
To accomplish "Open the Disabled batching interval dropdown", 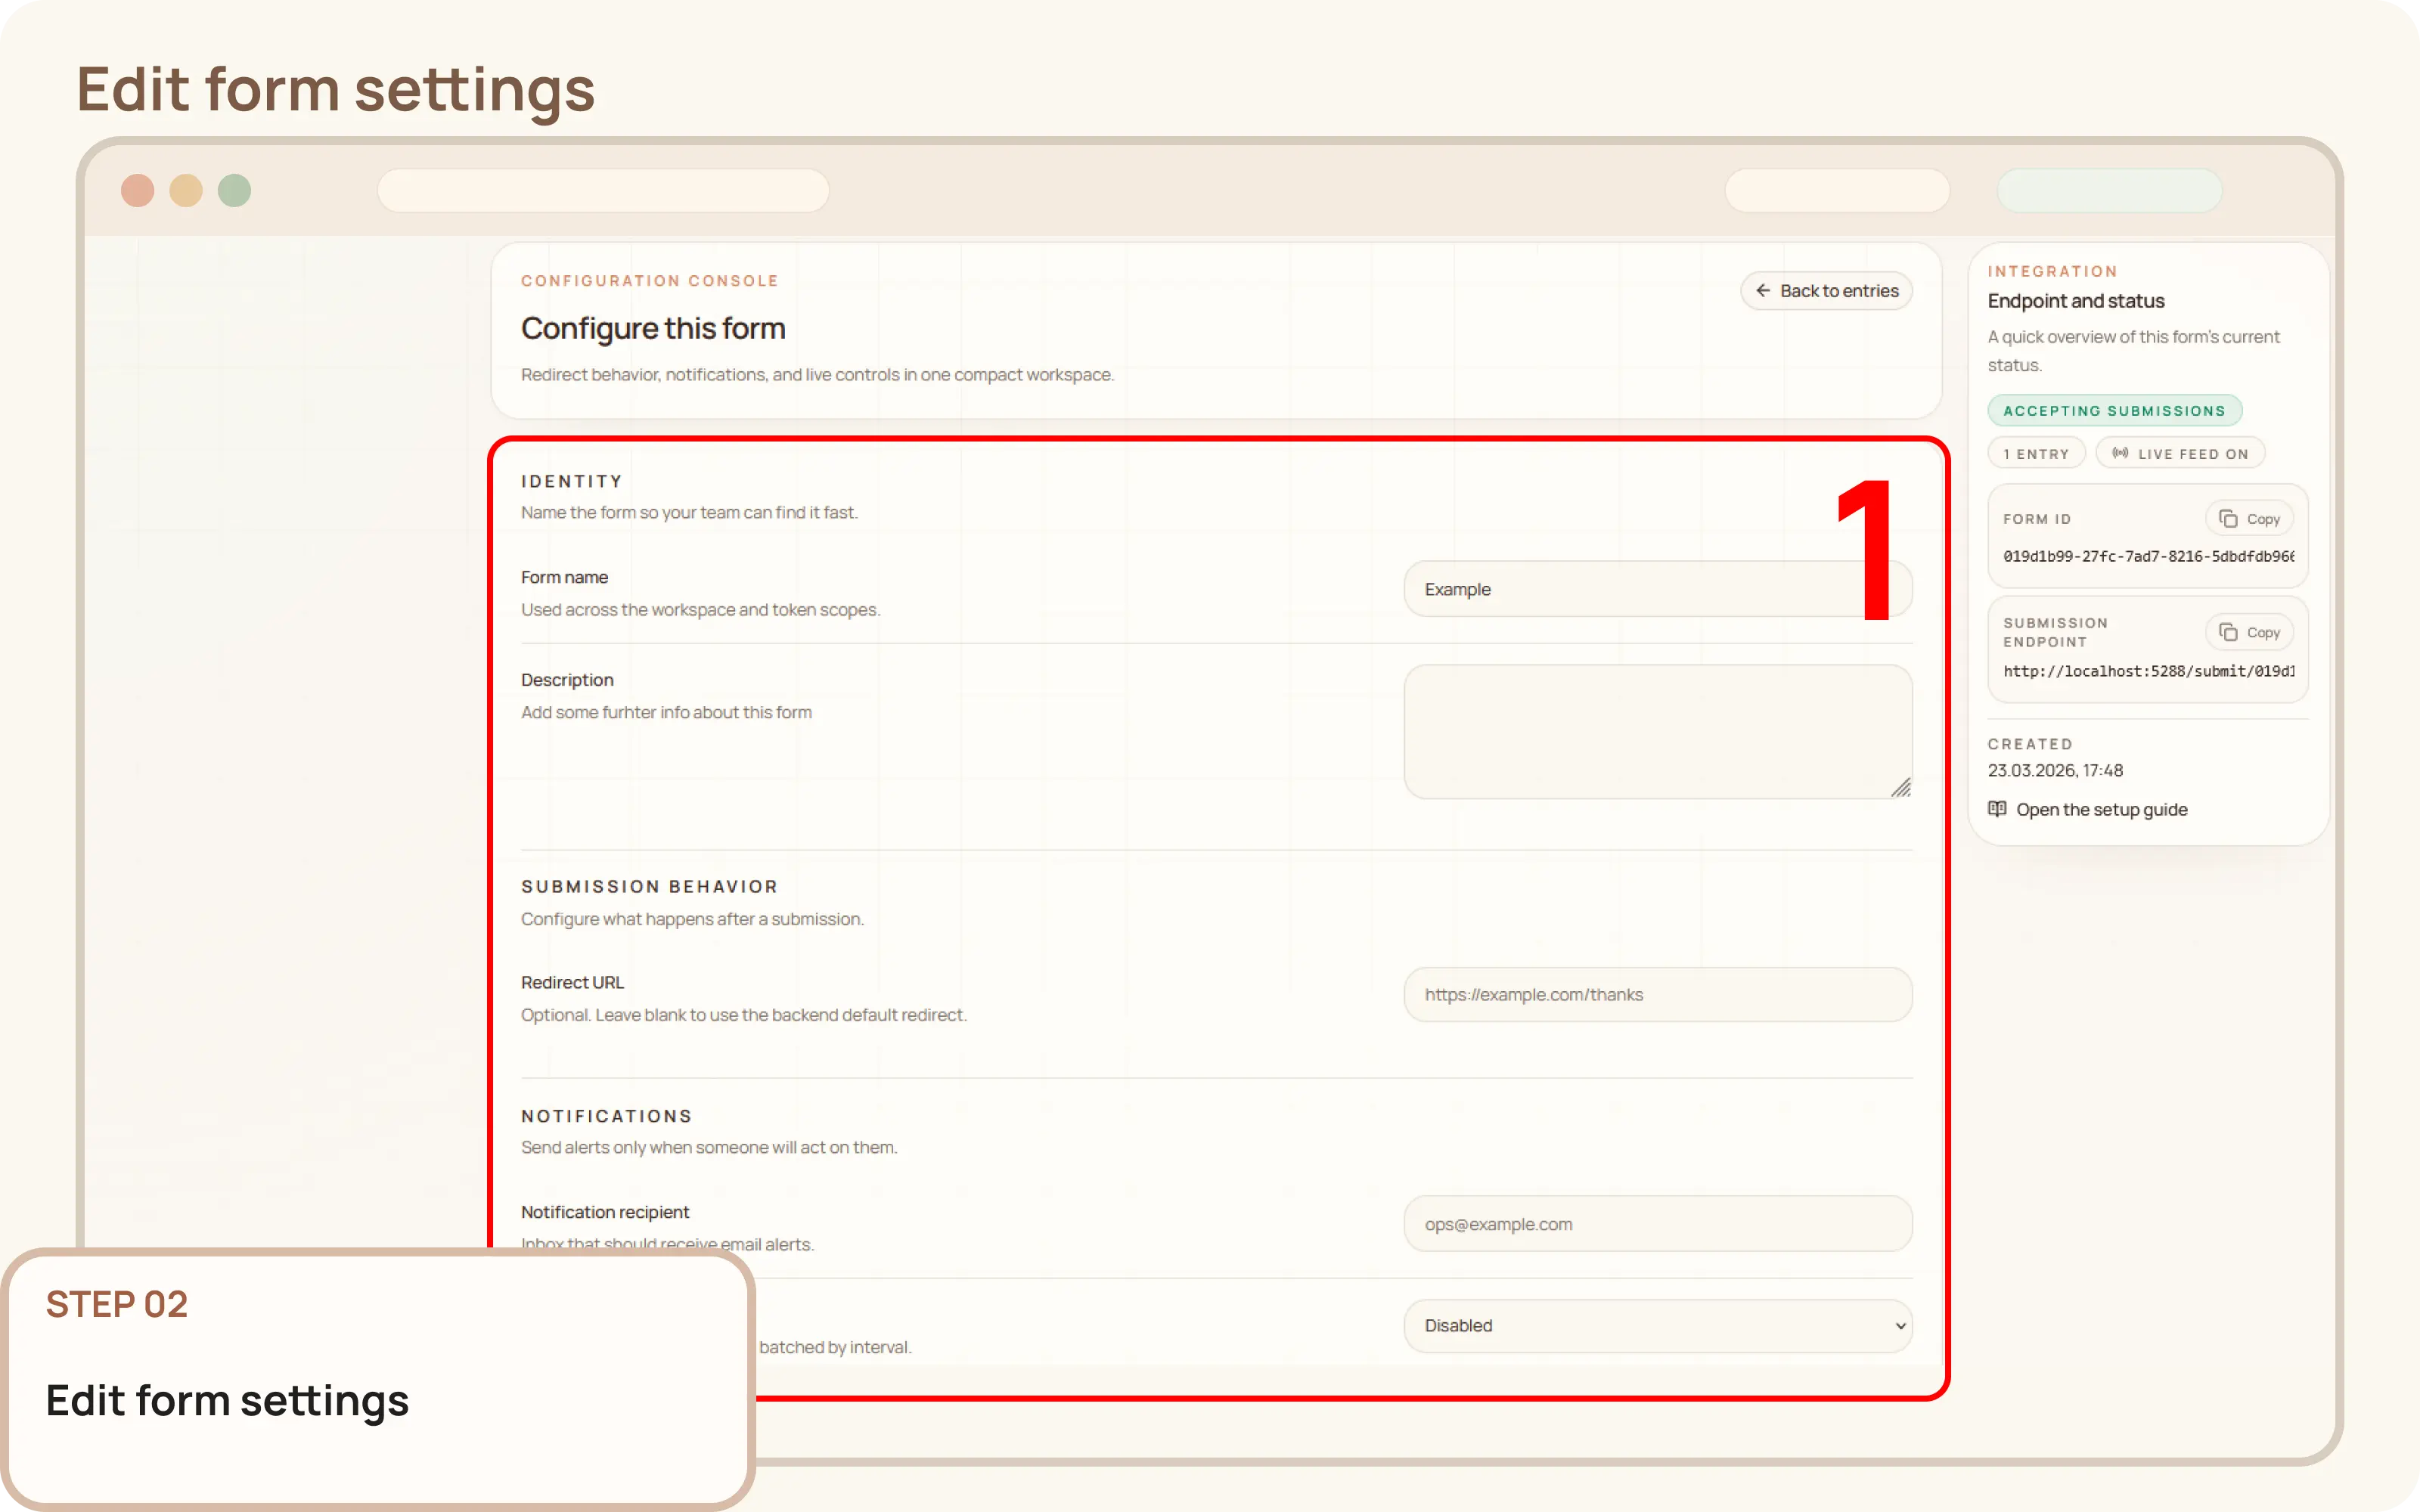I will point(1656,1325).
